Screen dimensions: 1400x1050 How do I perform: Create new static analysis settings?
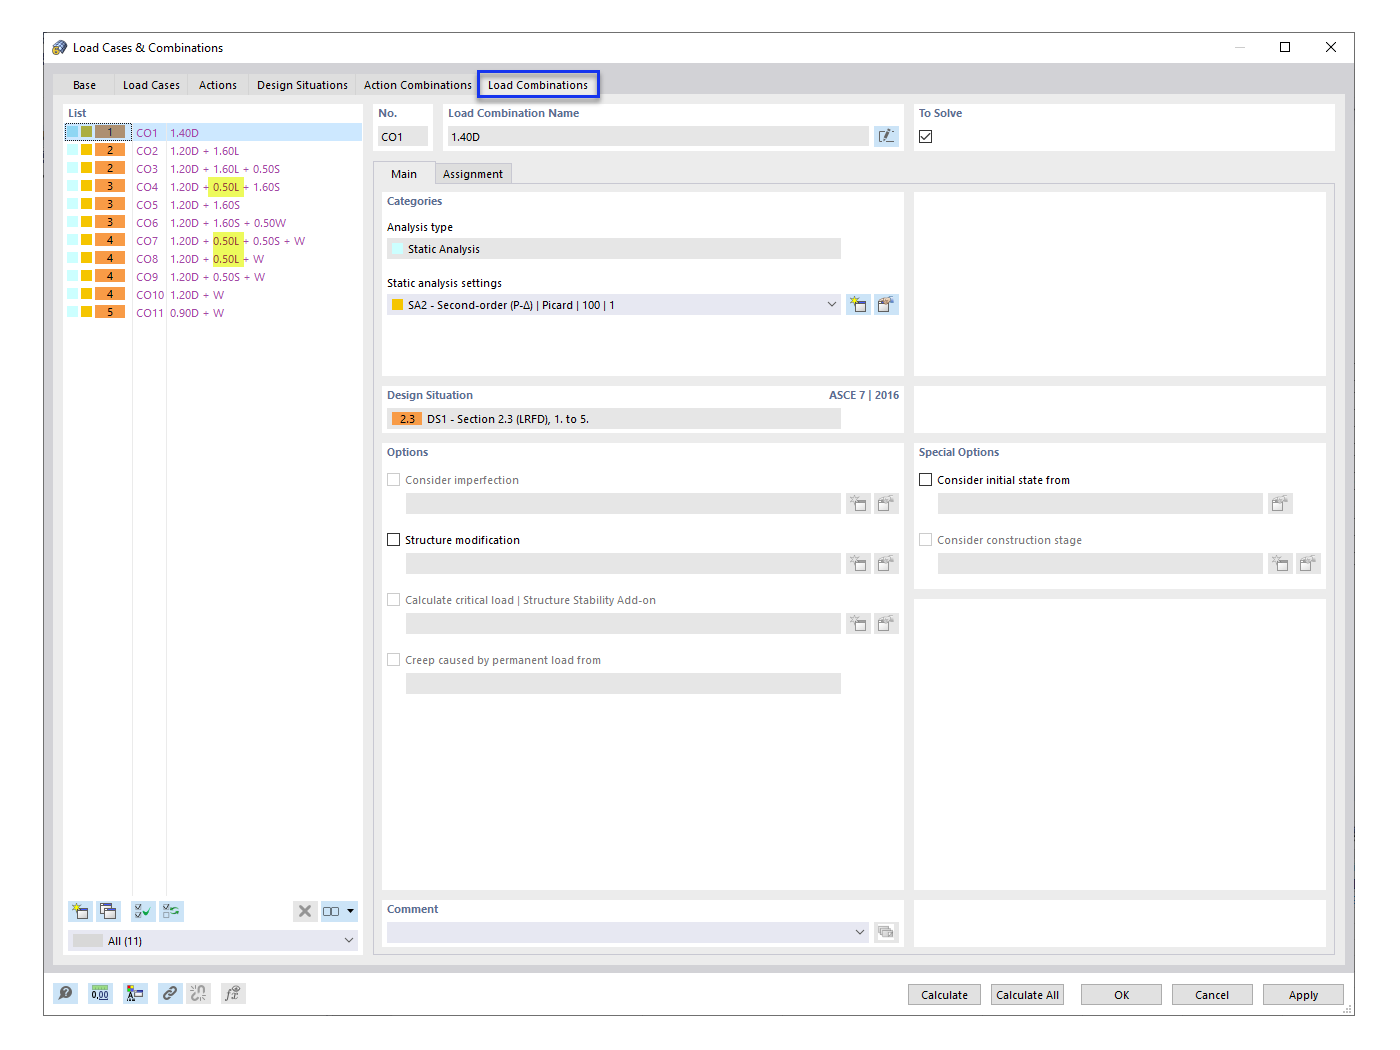pyautogui.click(x=858, y=305)
